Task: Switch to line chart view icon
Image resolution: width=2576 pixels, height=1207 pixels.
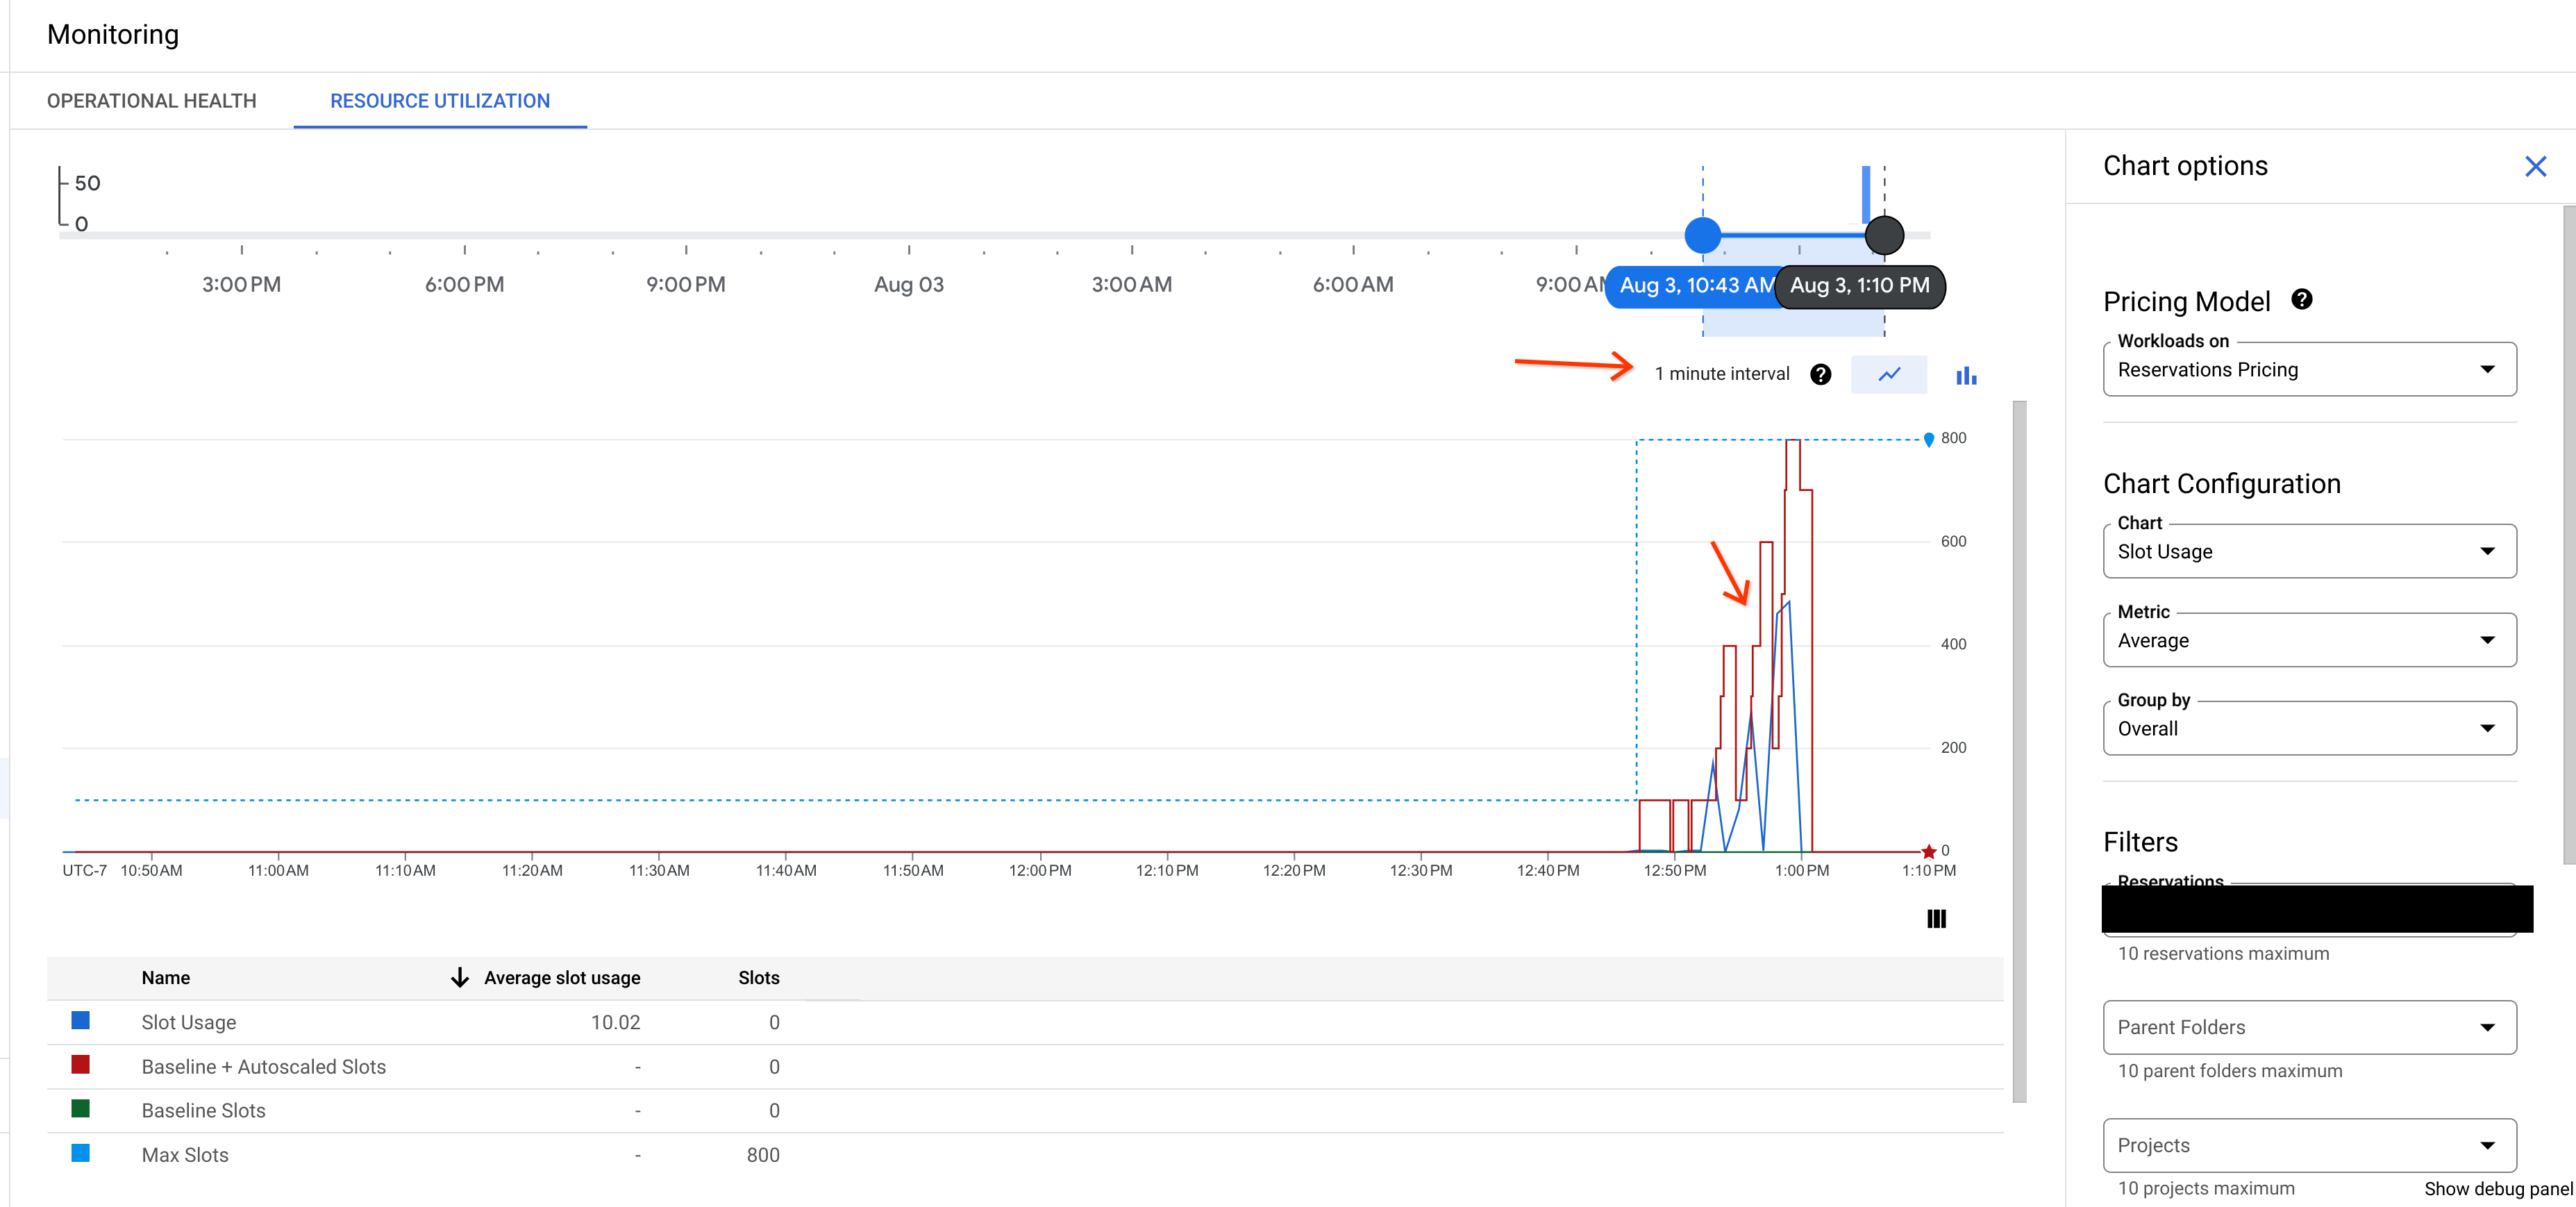Action: (x=1889, y=374)
